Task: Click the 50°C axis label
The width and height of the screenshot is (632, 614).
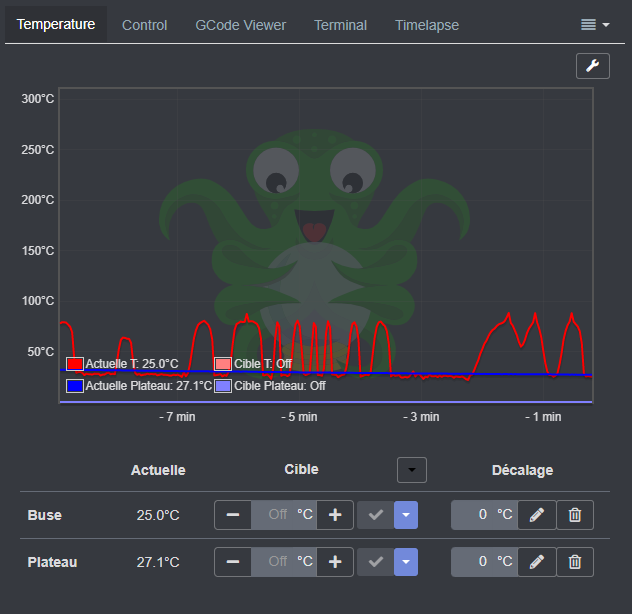Action: (x=40, y=352)
